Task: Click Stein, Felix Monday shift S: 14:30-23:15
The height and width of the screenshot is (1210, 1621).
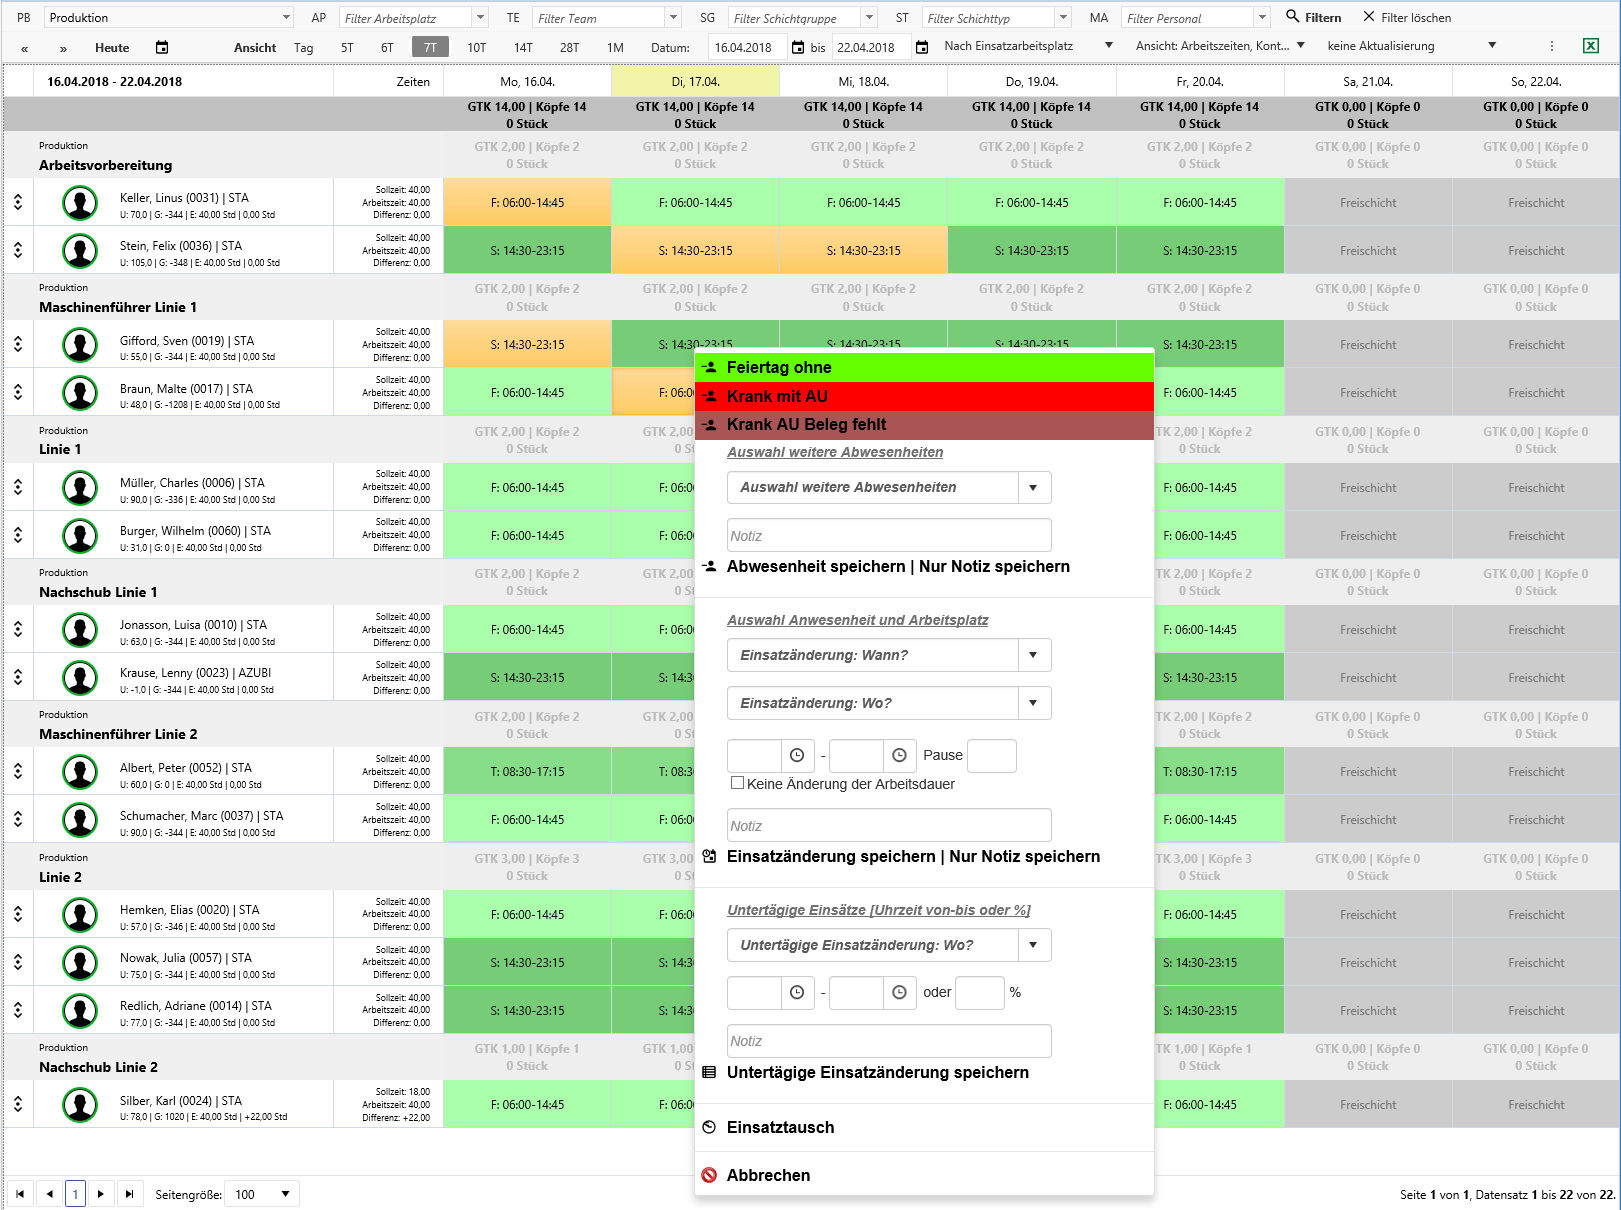Action: 527,250
